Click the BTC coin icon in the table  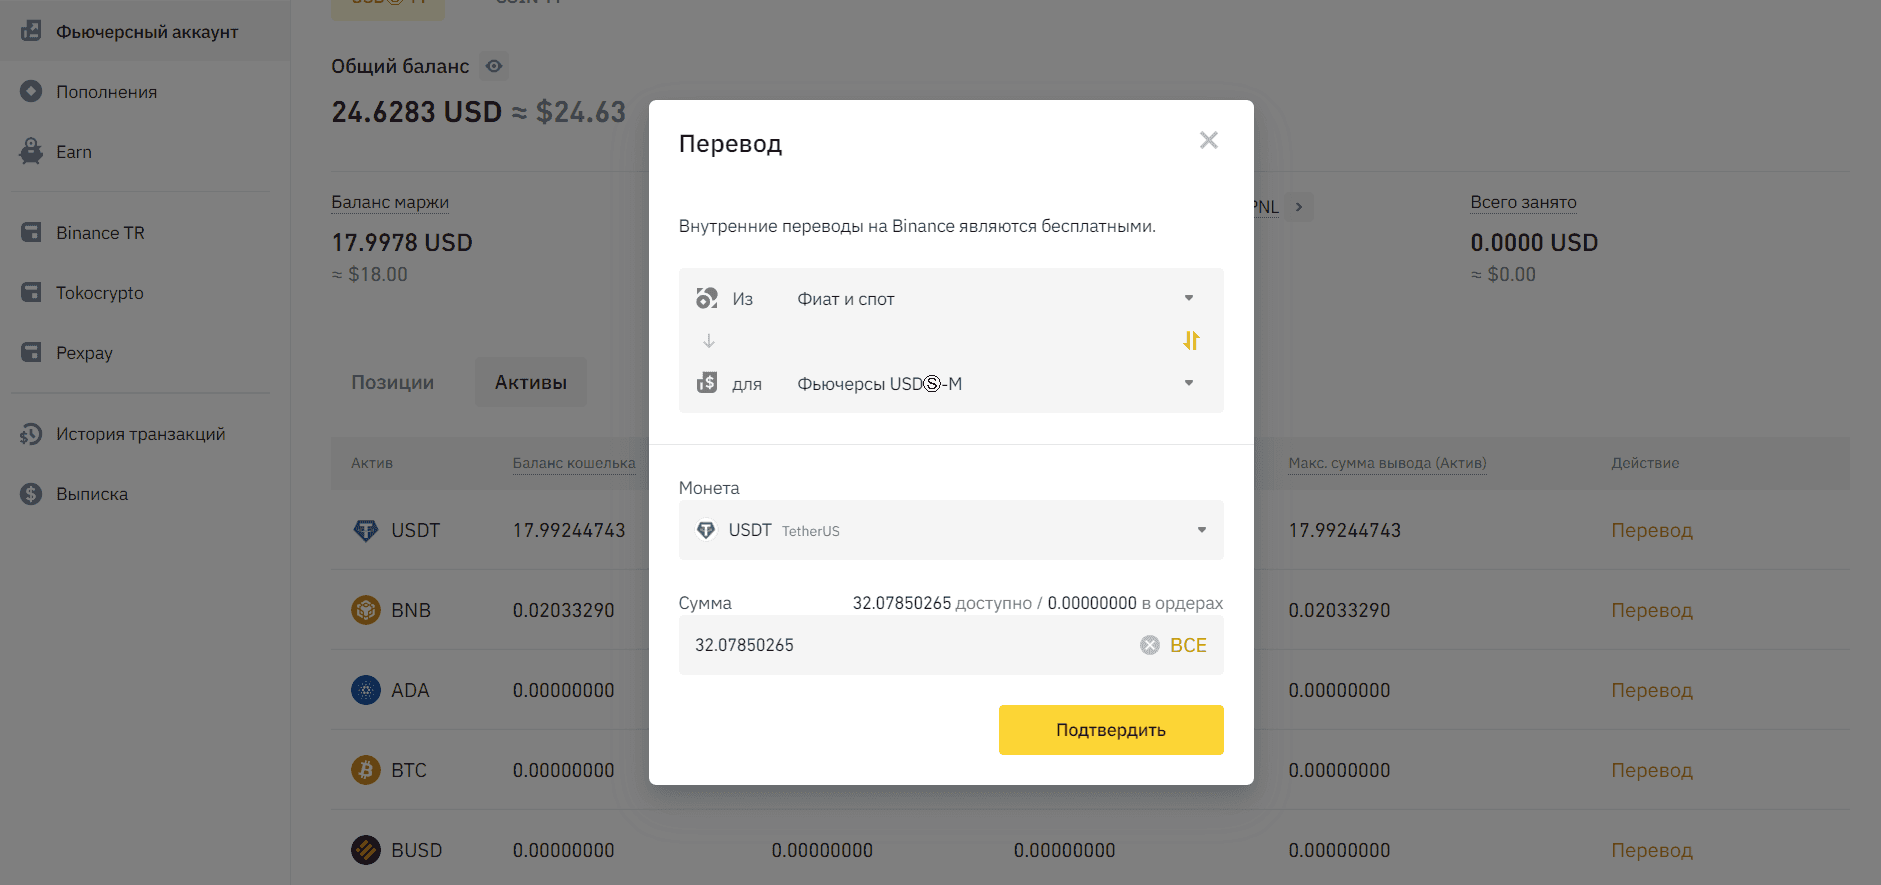(366, 770)
